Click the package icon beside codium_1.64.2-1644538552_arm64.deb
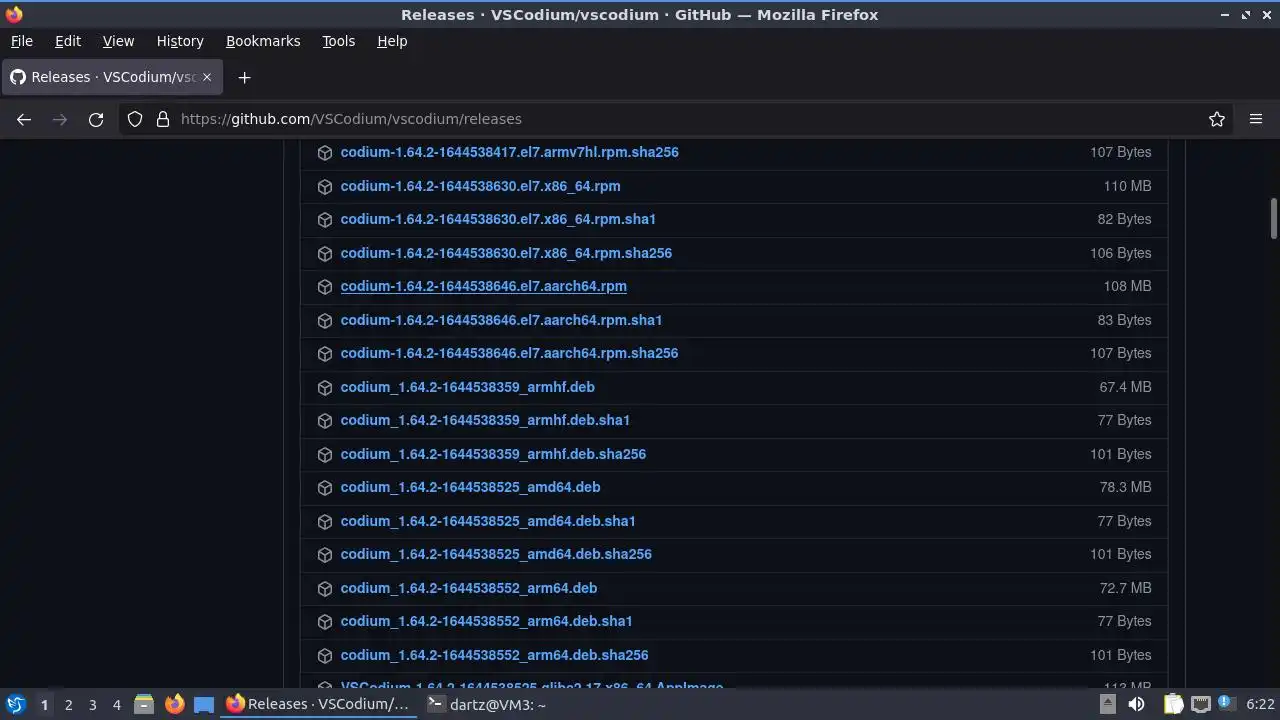The width and height of the screenshot is (1280, 720). click(325, 588)
